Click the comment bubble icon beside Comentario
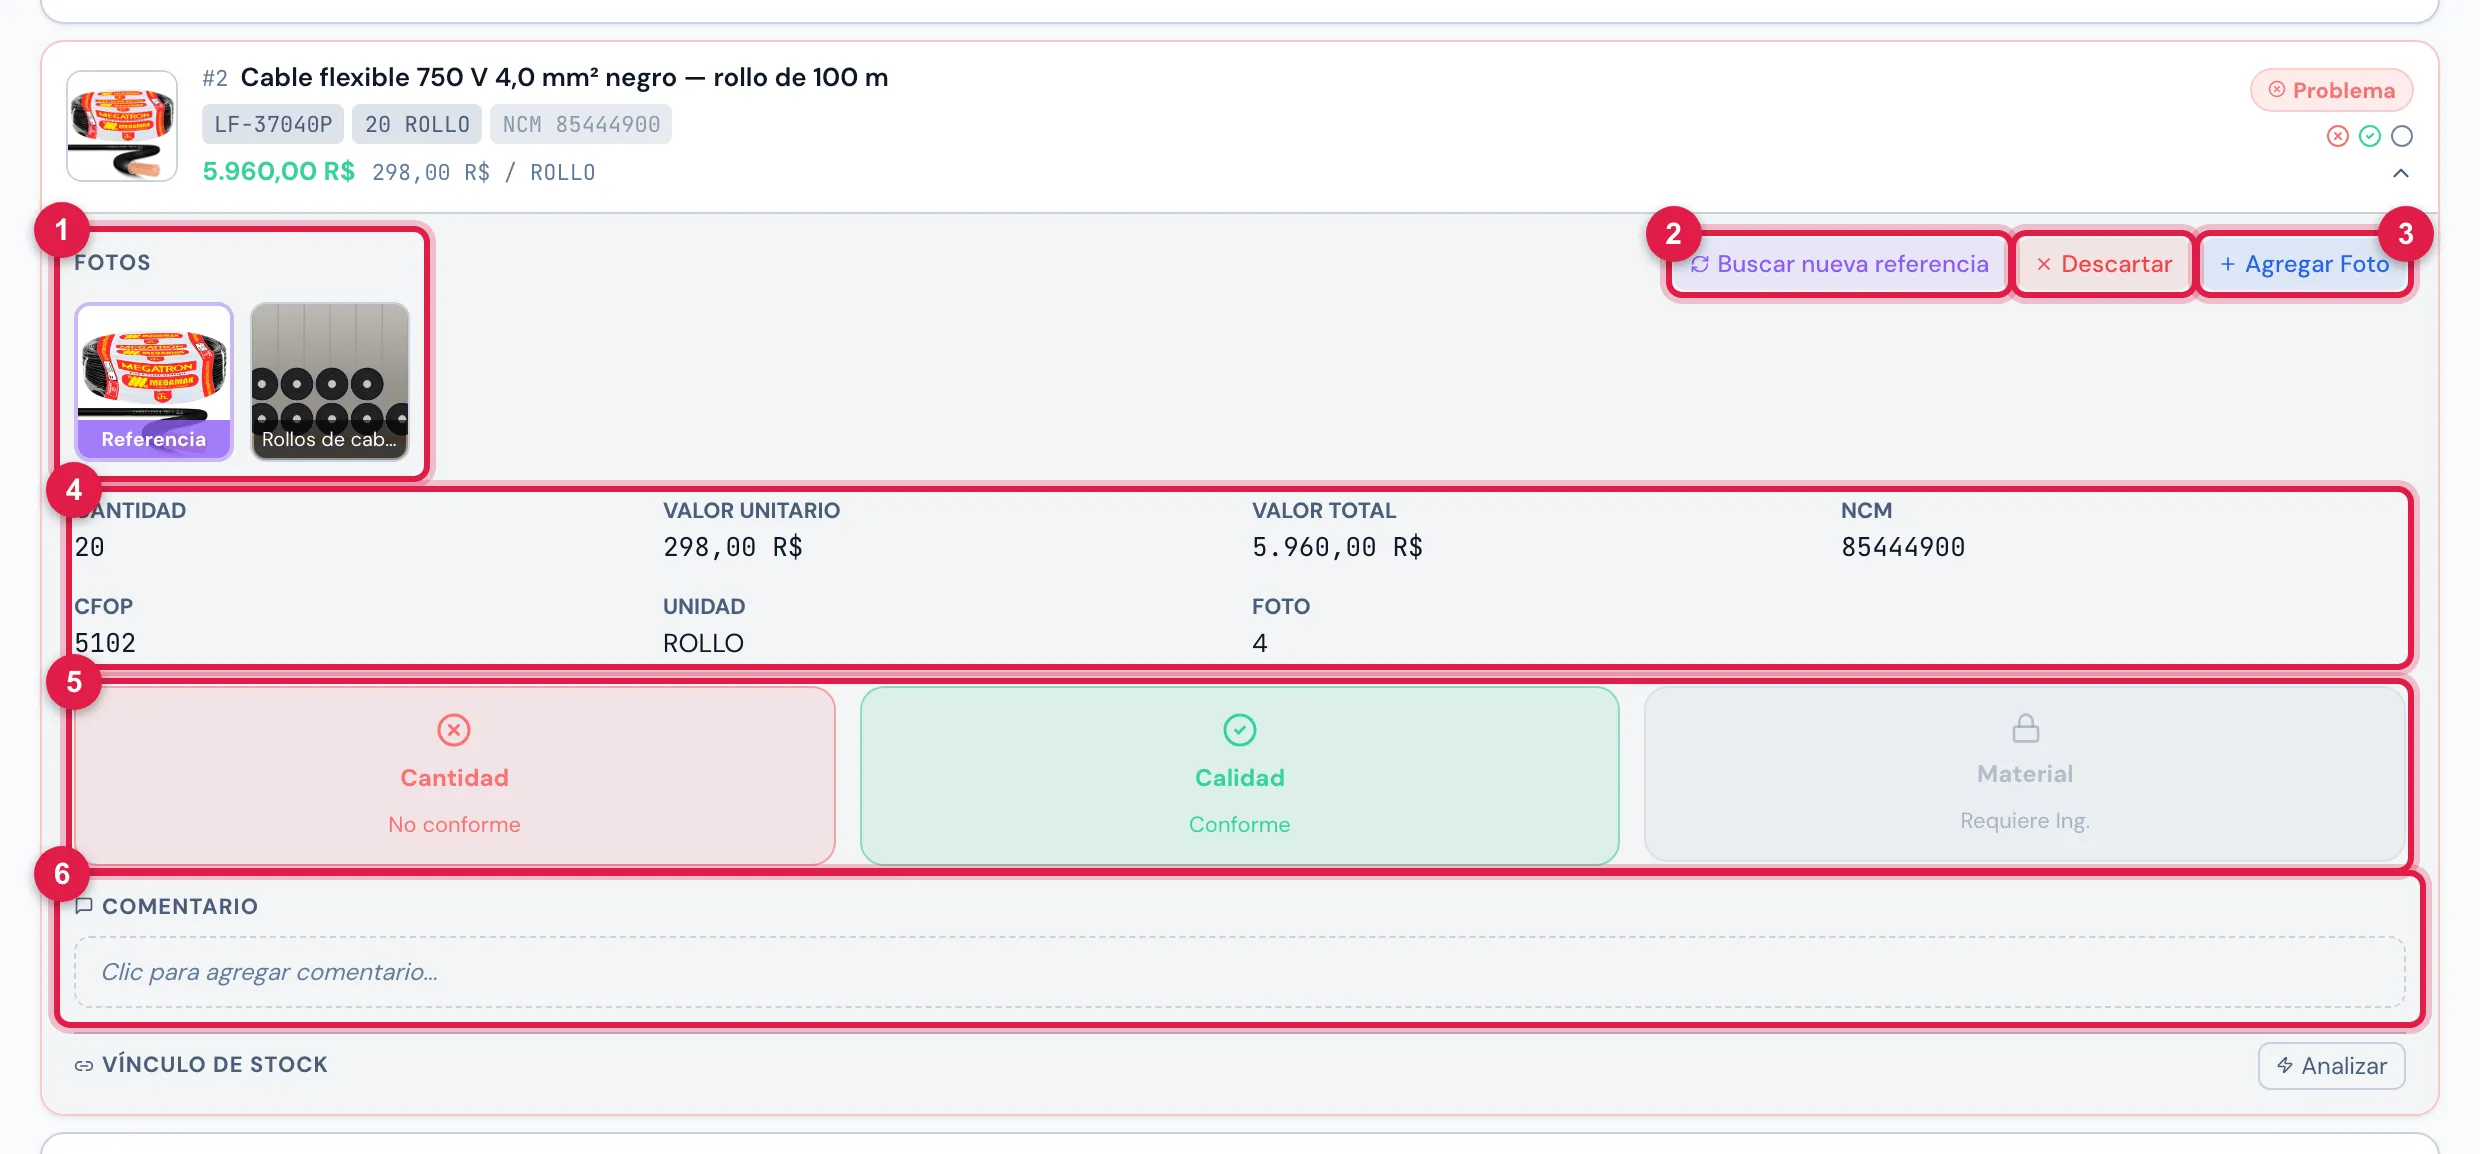This screenshot has height=1154, width=2480. click(x=84, y=906)
